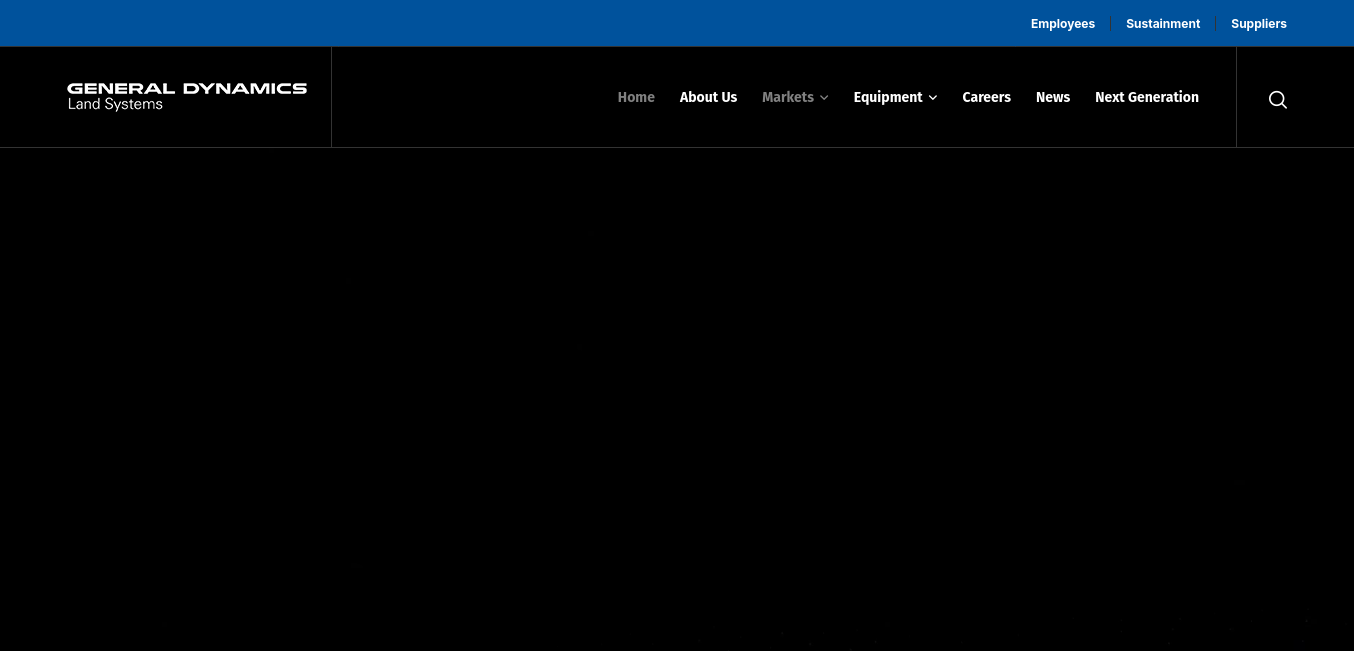Expand the Equipment dropdown chevron
This screenshot has height=651, width=1366.
(x=932, y=98)
